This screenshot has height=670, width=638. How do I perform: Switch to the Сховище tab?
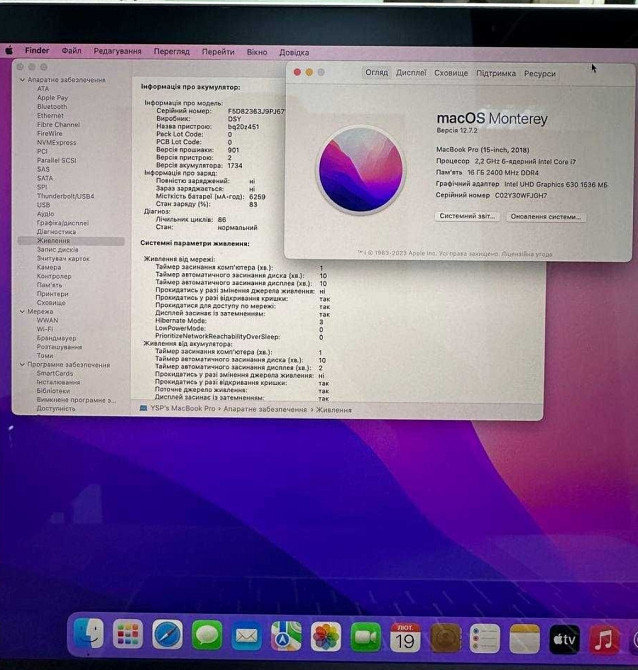451,73
